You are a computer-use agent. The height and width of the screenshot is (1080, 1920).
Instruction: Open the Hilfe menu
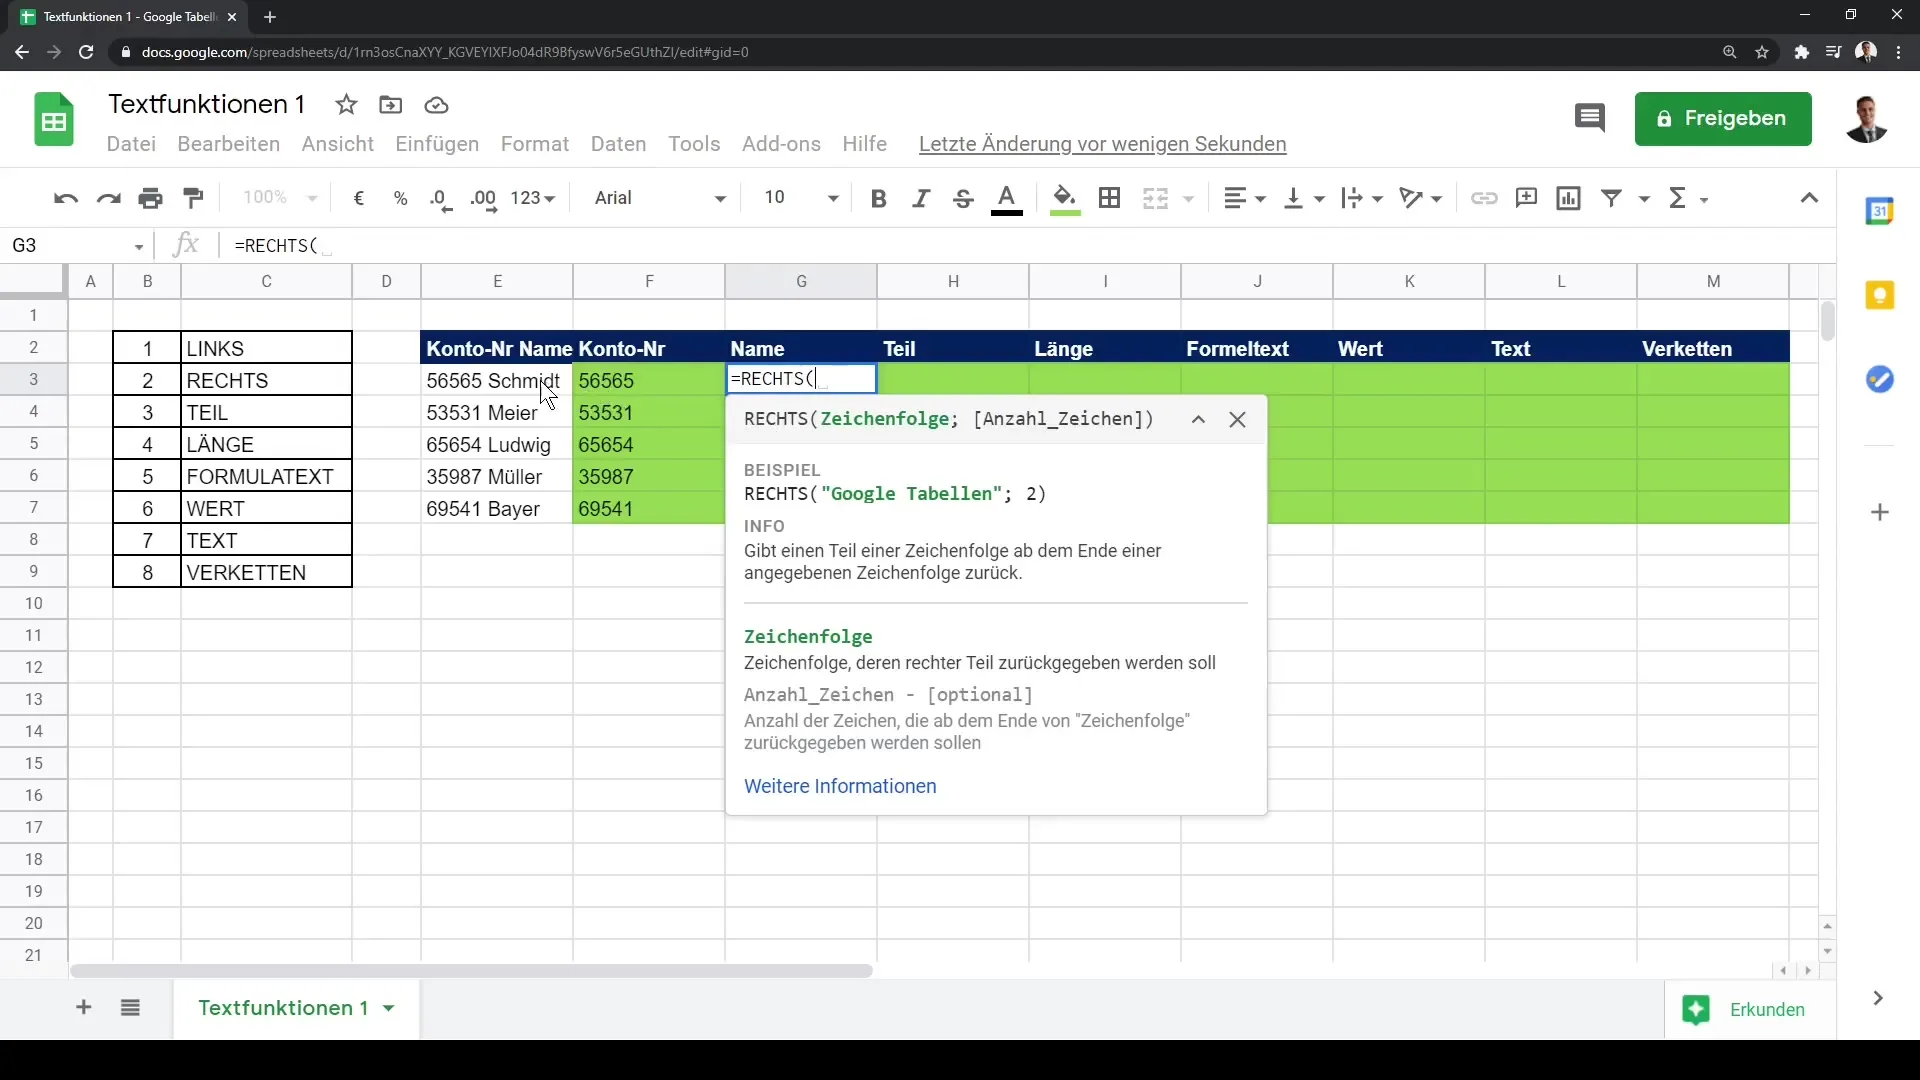[x=864, y=144]
